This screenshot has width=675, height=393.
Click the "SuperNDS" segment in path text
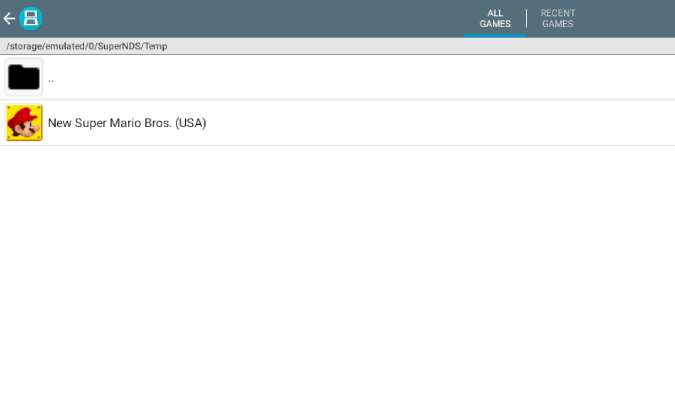(119, 46)
